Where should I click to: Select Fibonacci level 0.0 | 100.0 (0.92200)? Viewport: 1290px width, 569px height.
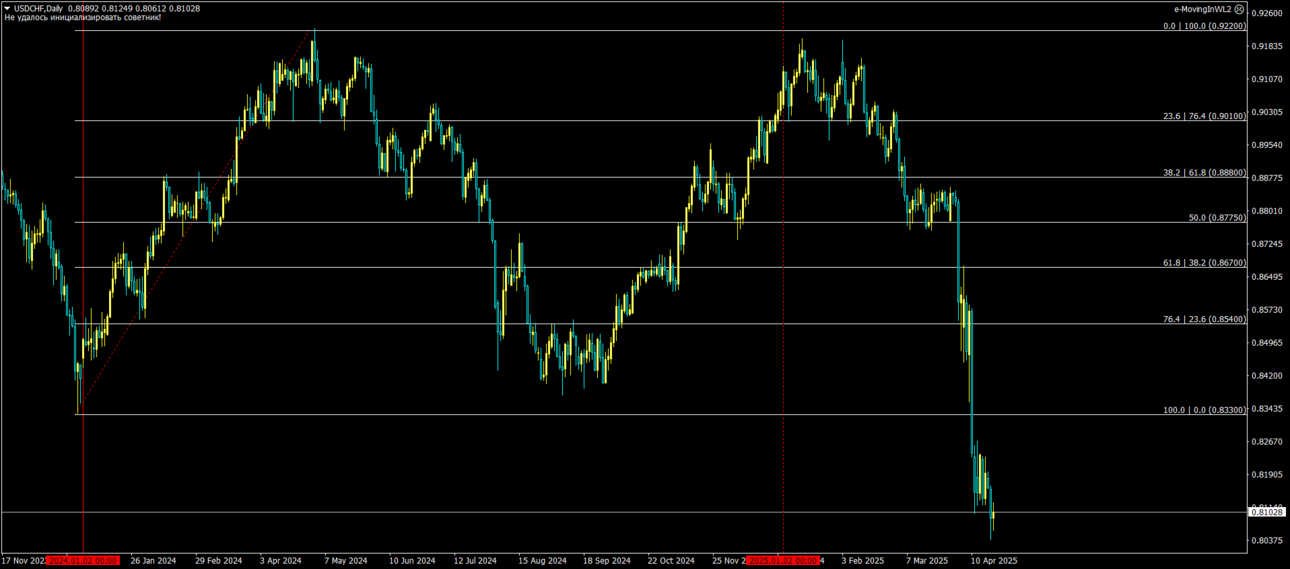(x=1204, y=26)
